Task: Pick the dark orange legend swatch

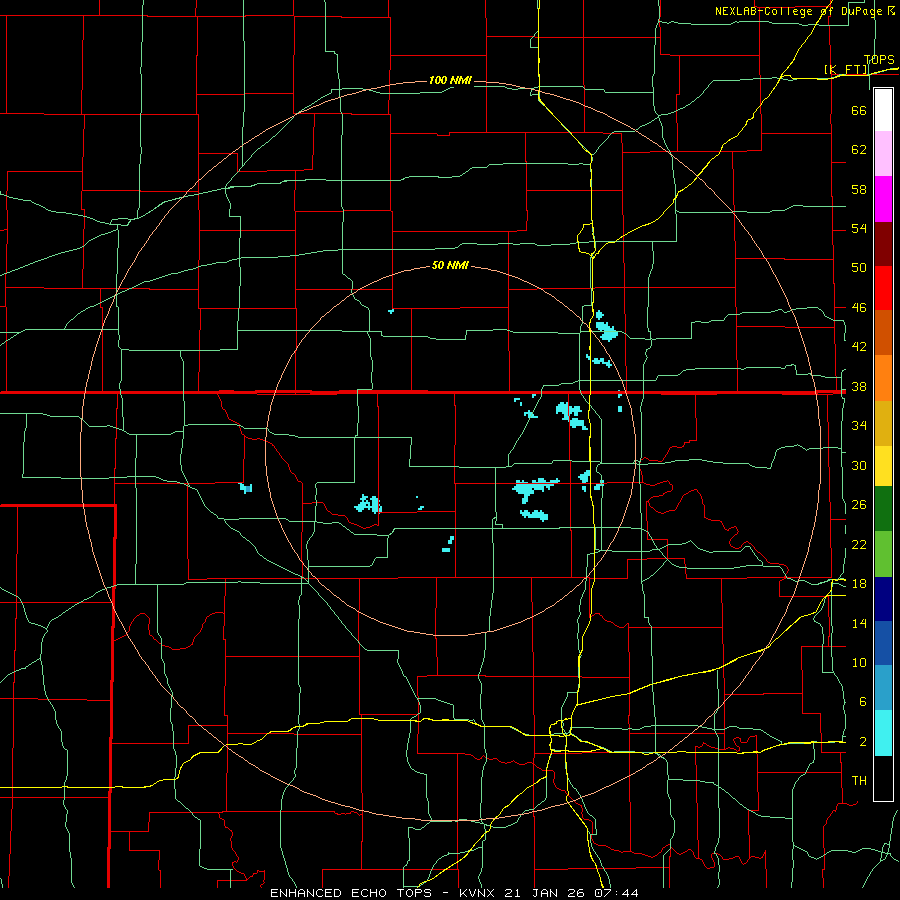Action: point(883,333)
